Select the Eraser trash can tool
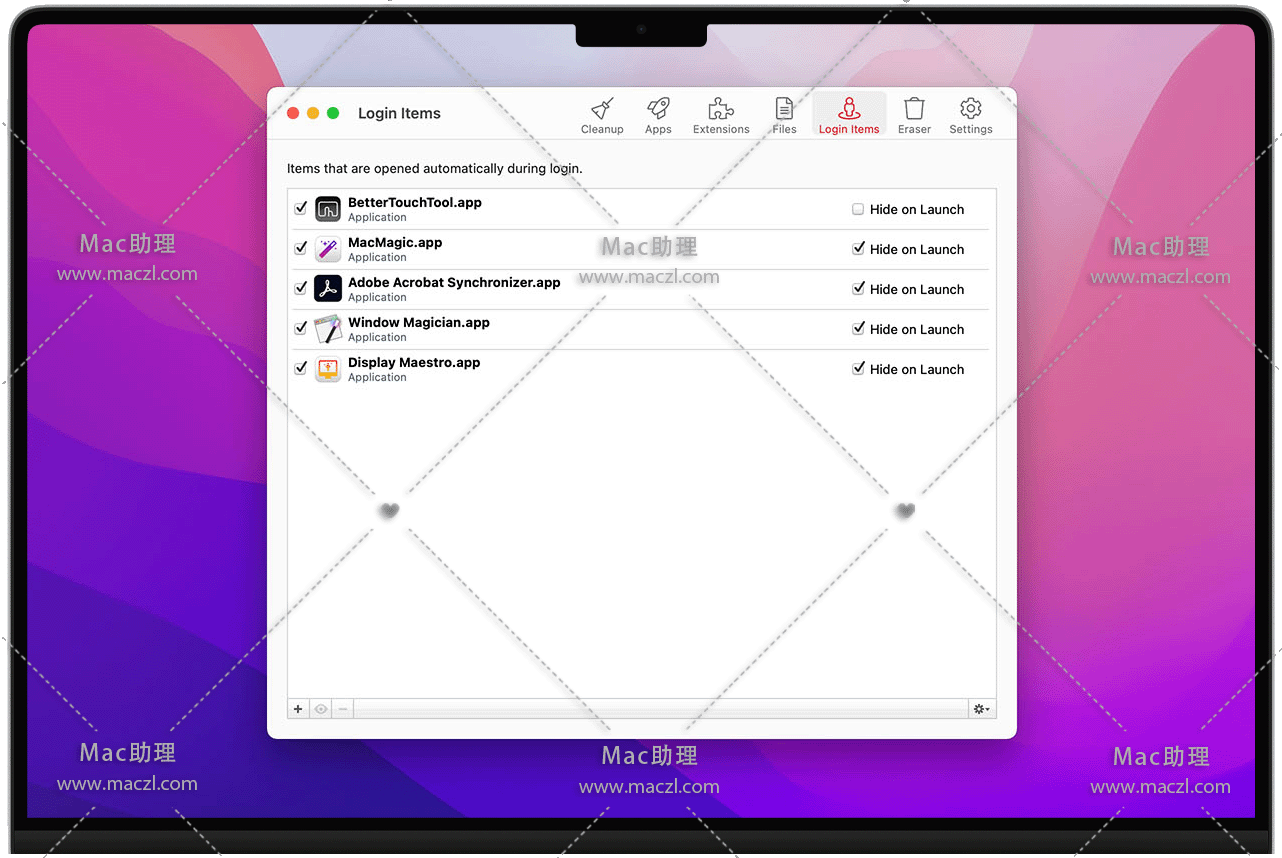The height and width of the screenshot is (858, 1282). [914, 115]
